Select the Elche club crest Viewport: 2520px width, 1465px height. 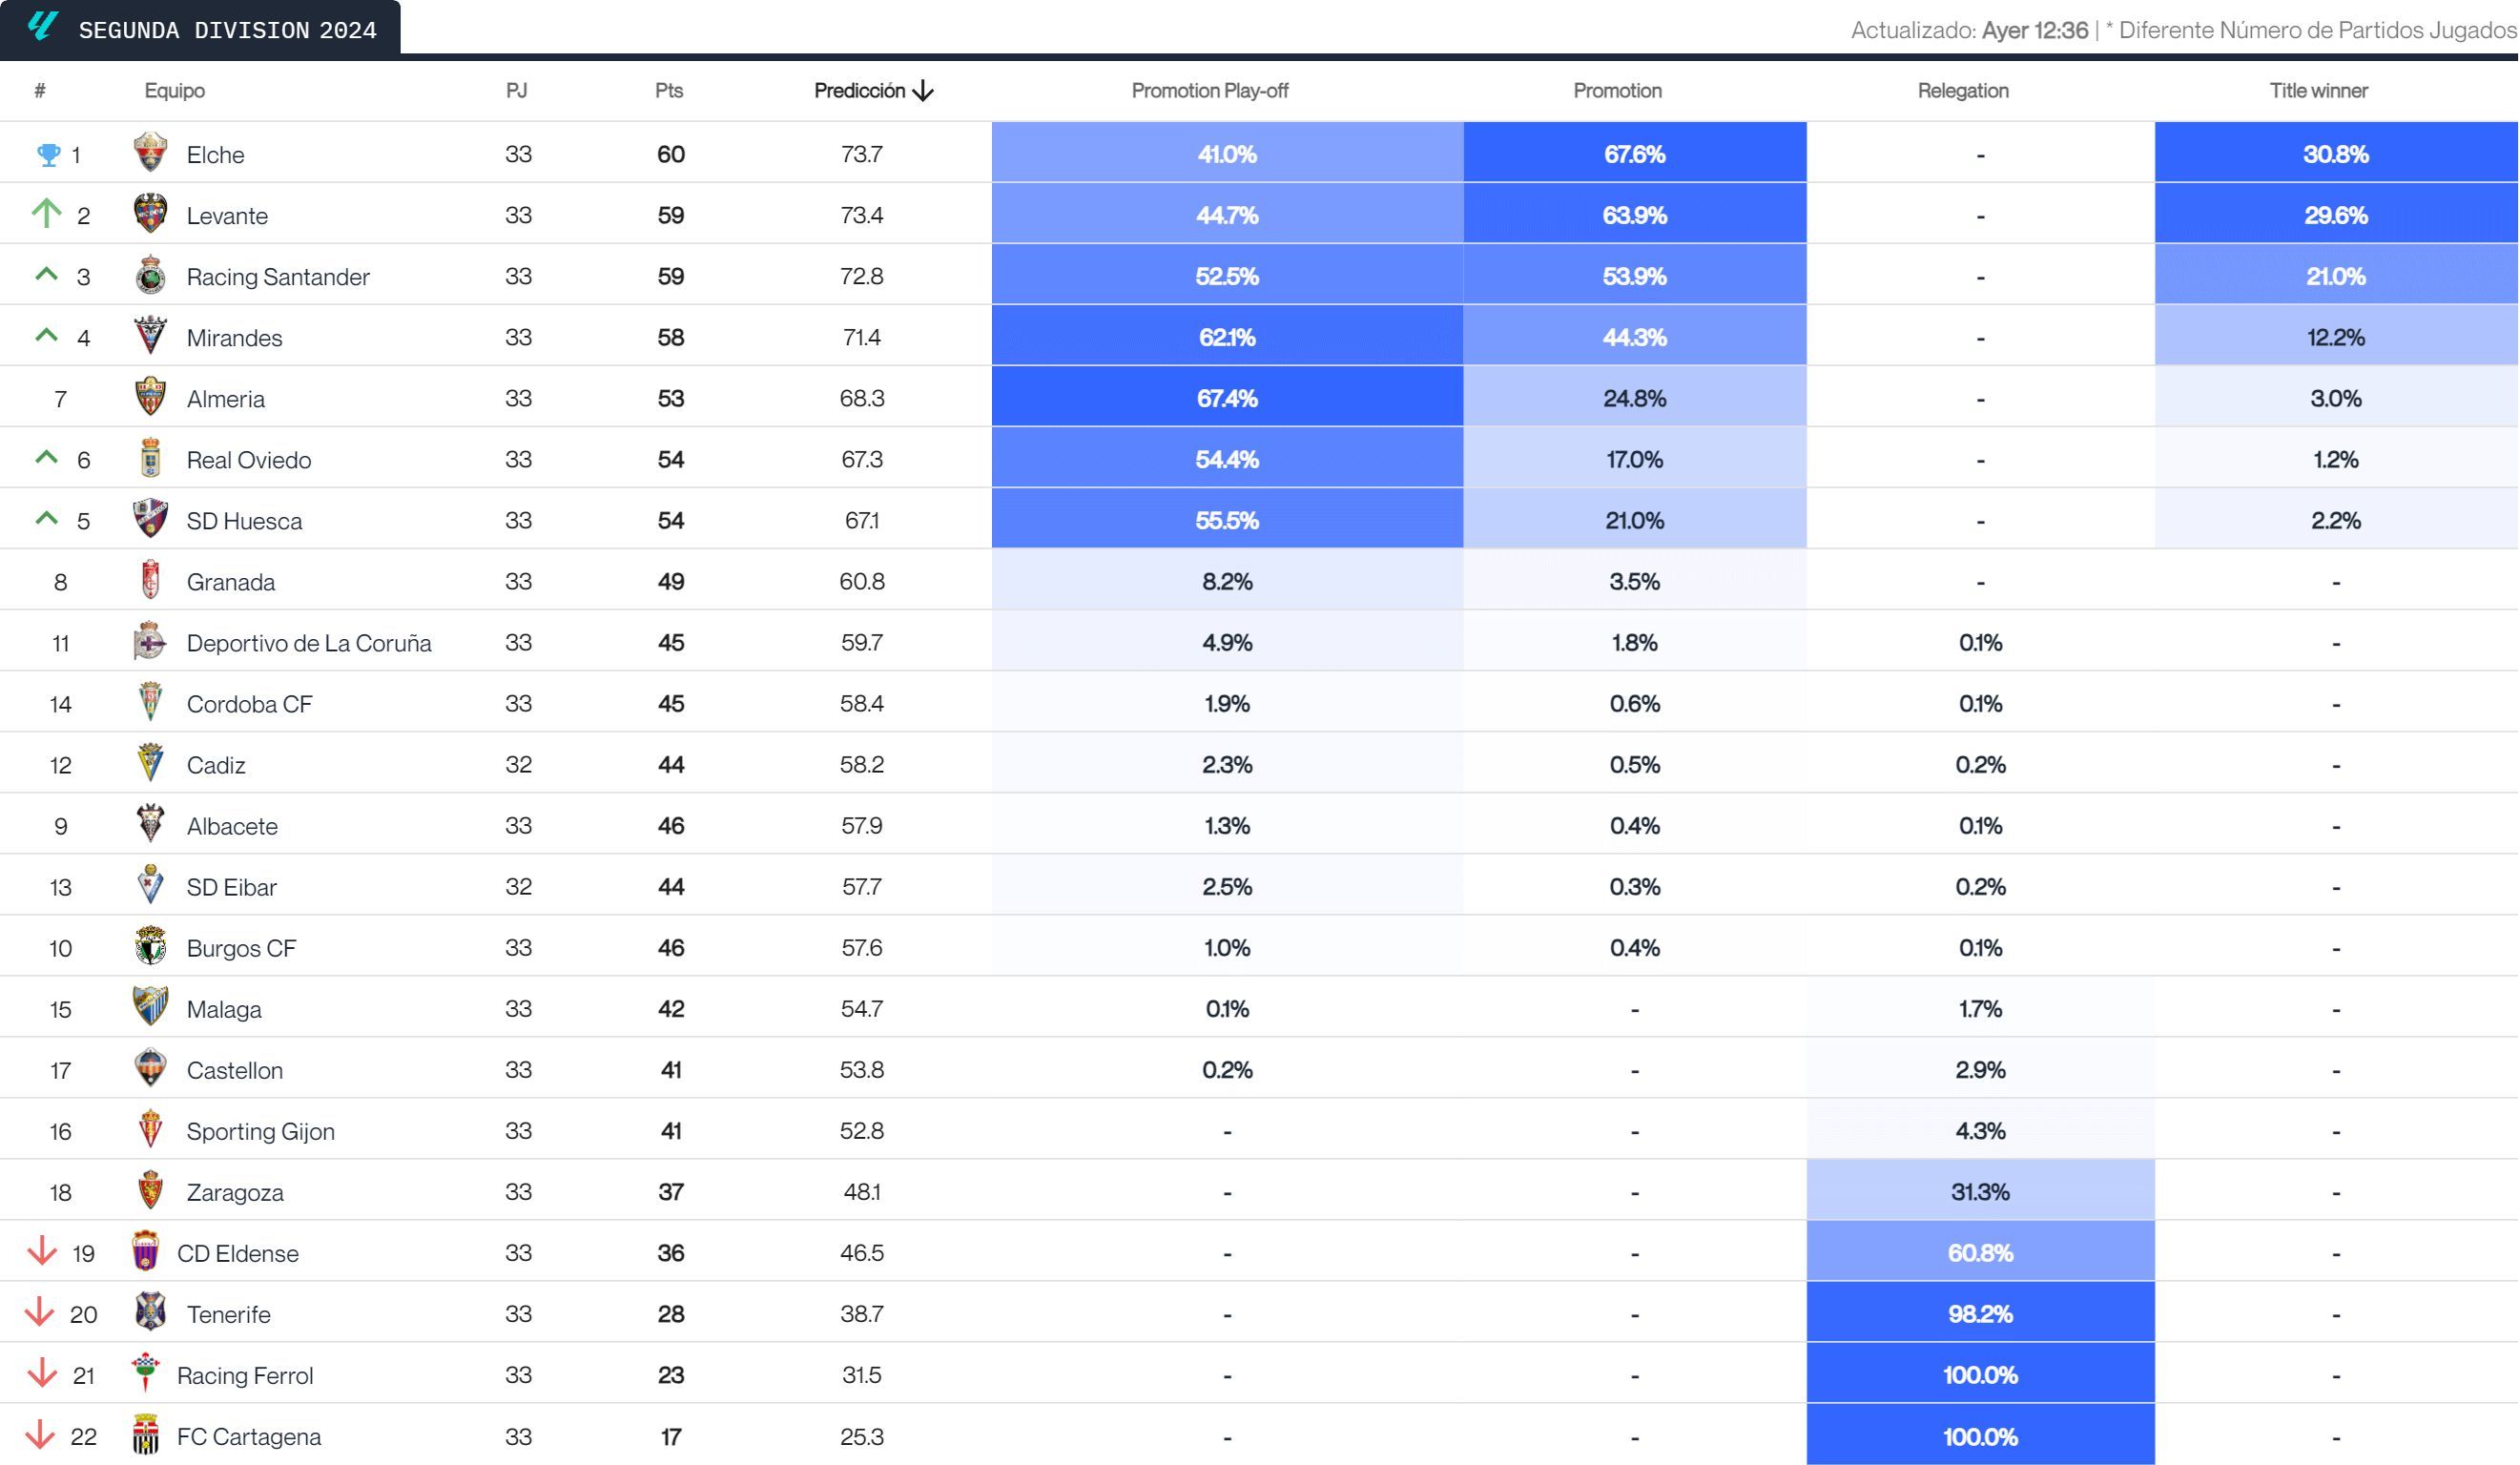pyautogui.click(x=150, y=153)
